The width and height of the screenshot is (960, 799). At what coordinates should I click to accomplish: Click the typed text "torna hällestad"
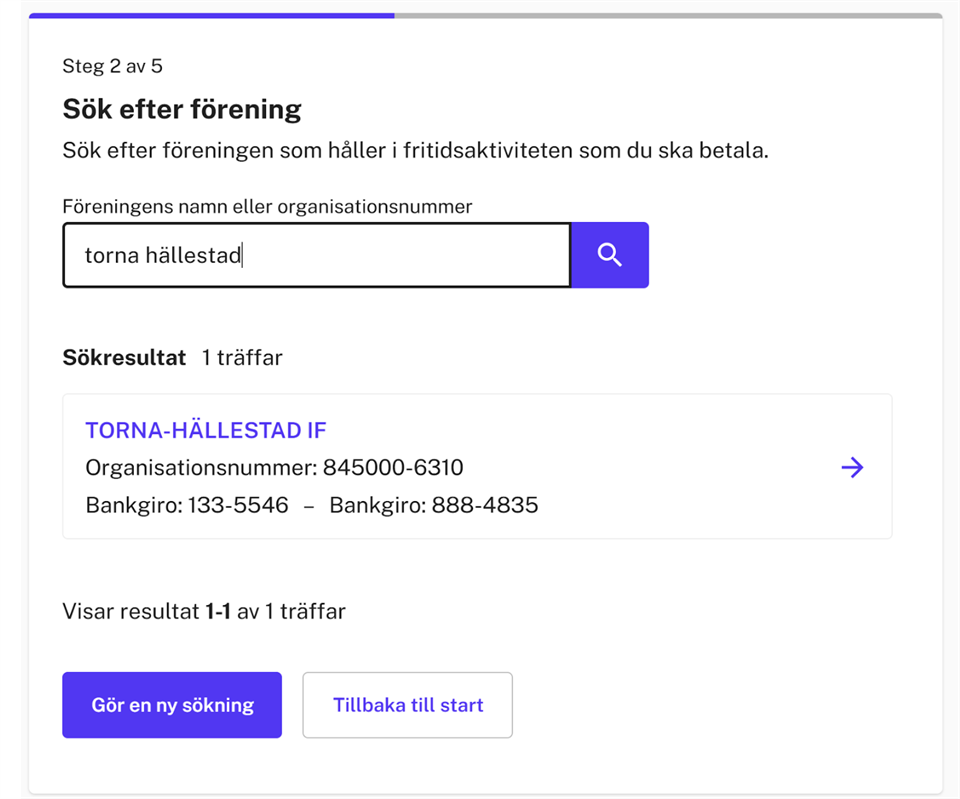pyautogui.click(x=163, y=256)
